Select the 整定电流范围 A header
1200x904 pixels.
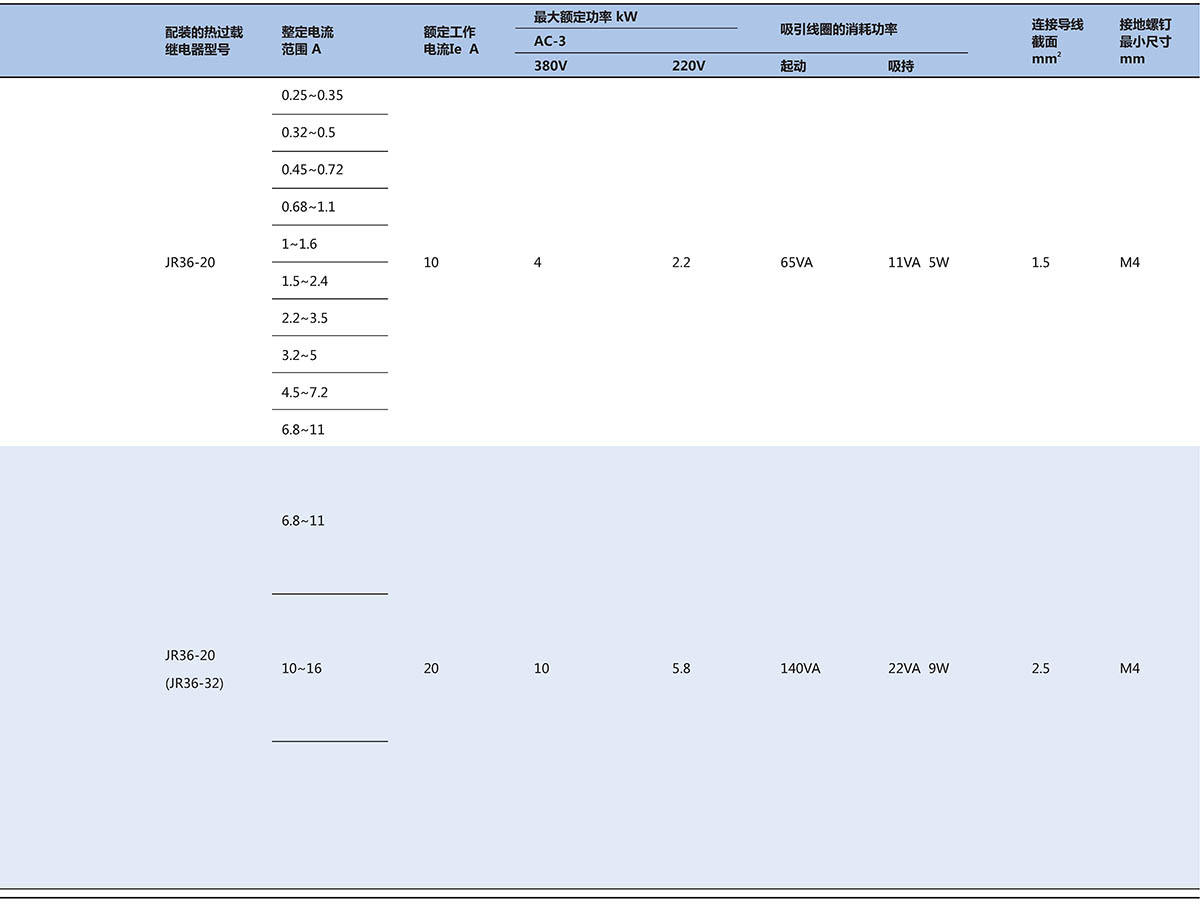click(308, 40)
